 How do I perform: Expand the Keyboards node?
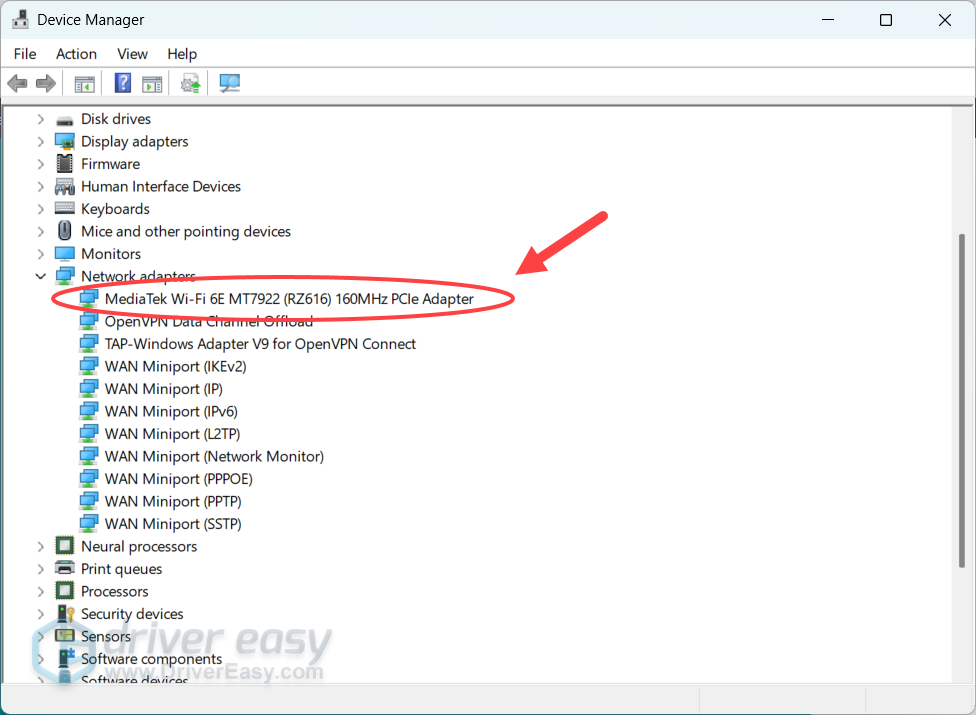40,208
